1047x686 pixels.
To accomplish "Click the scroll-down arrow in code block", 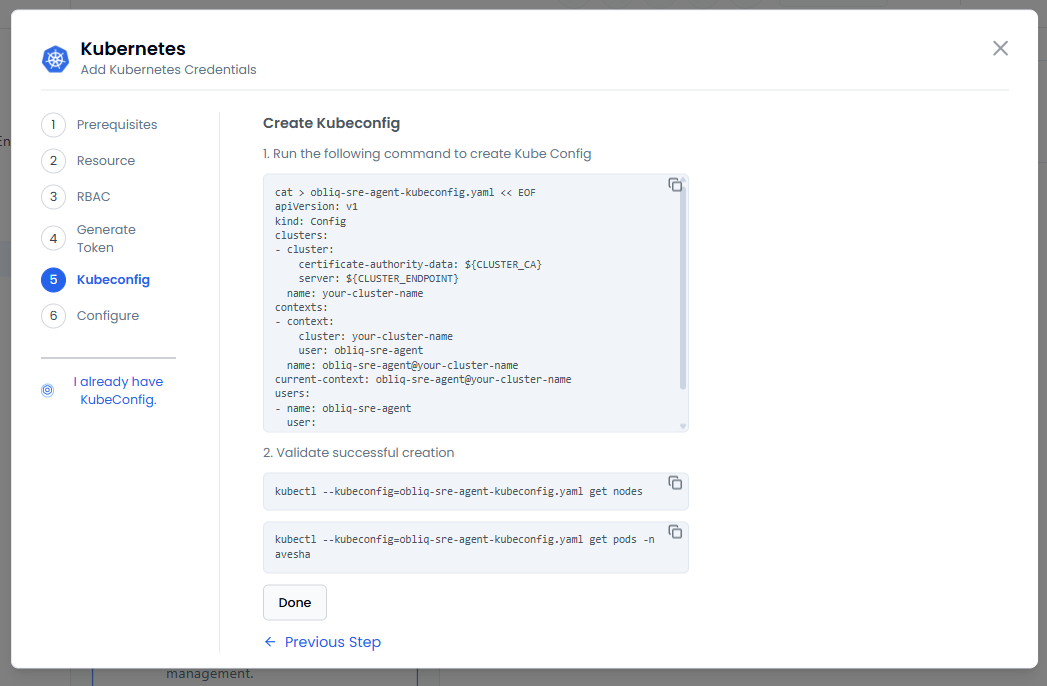I will [683, 426].
